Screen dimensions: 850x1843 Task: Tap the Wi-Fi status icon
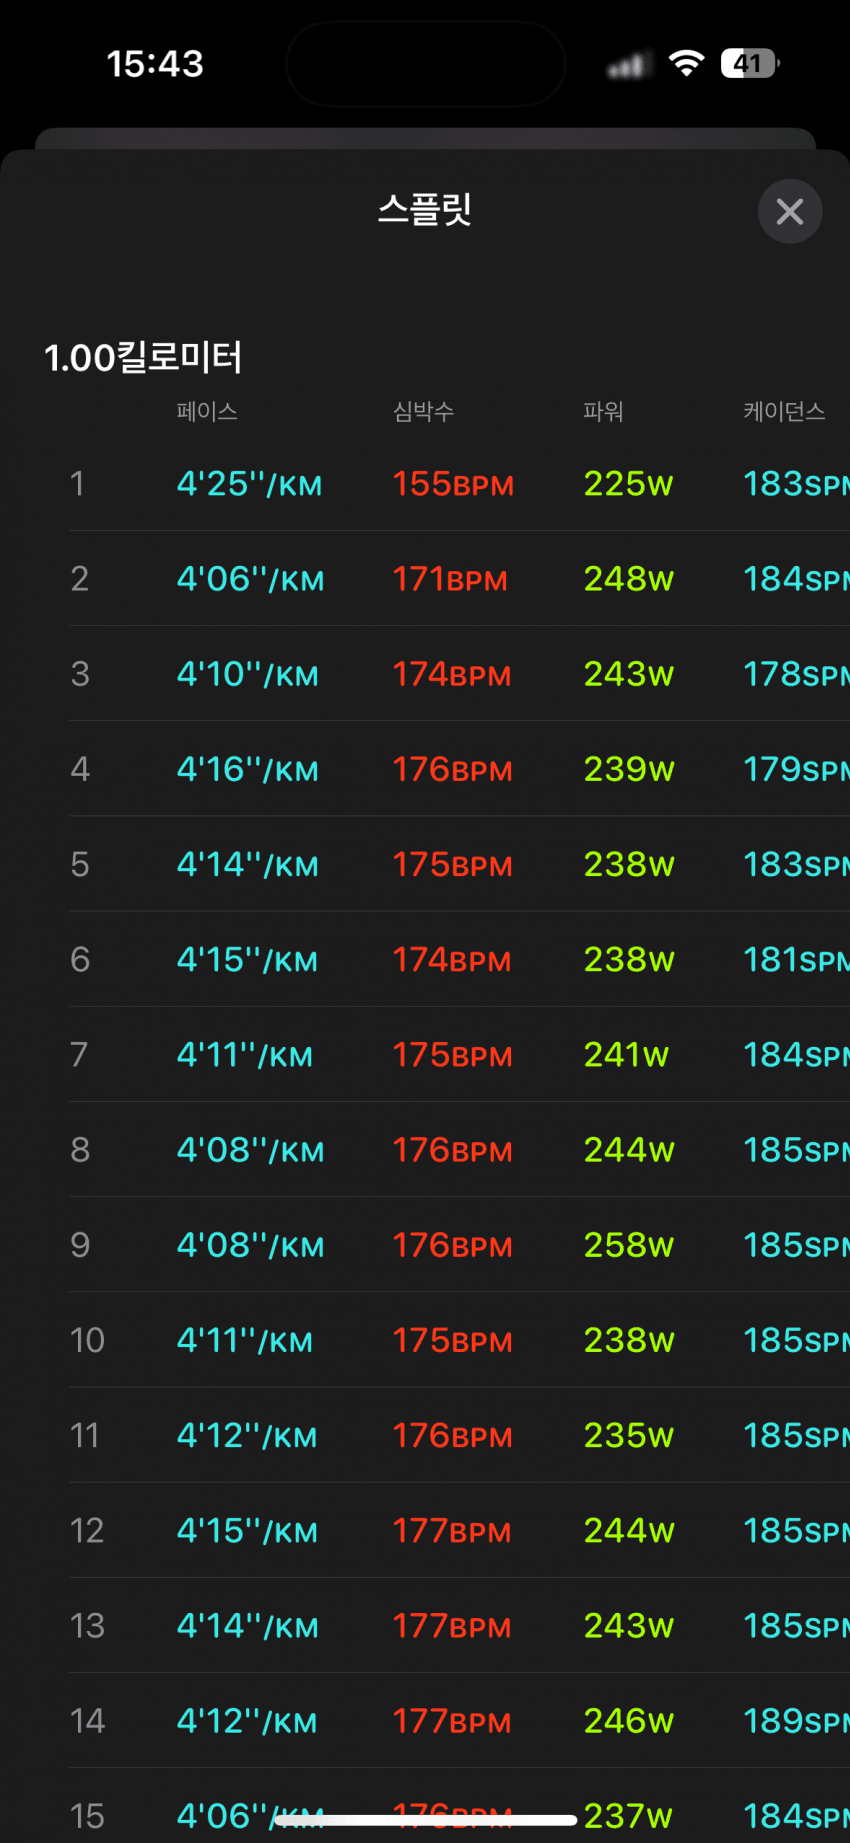click(x=686, y=64)
